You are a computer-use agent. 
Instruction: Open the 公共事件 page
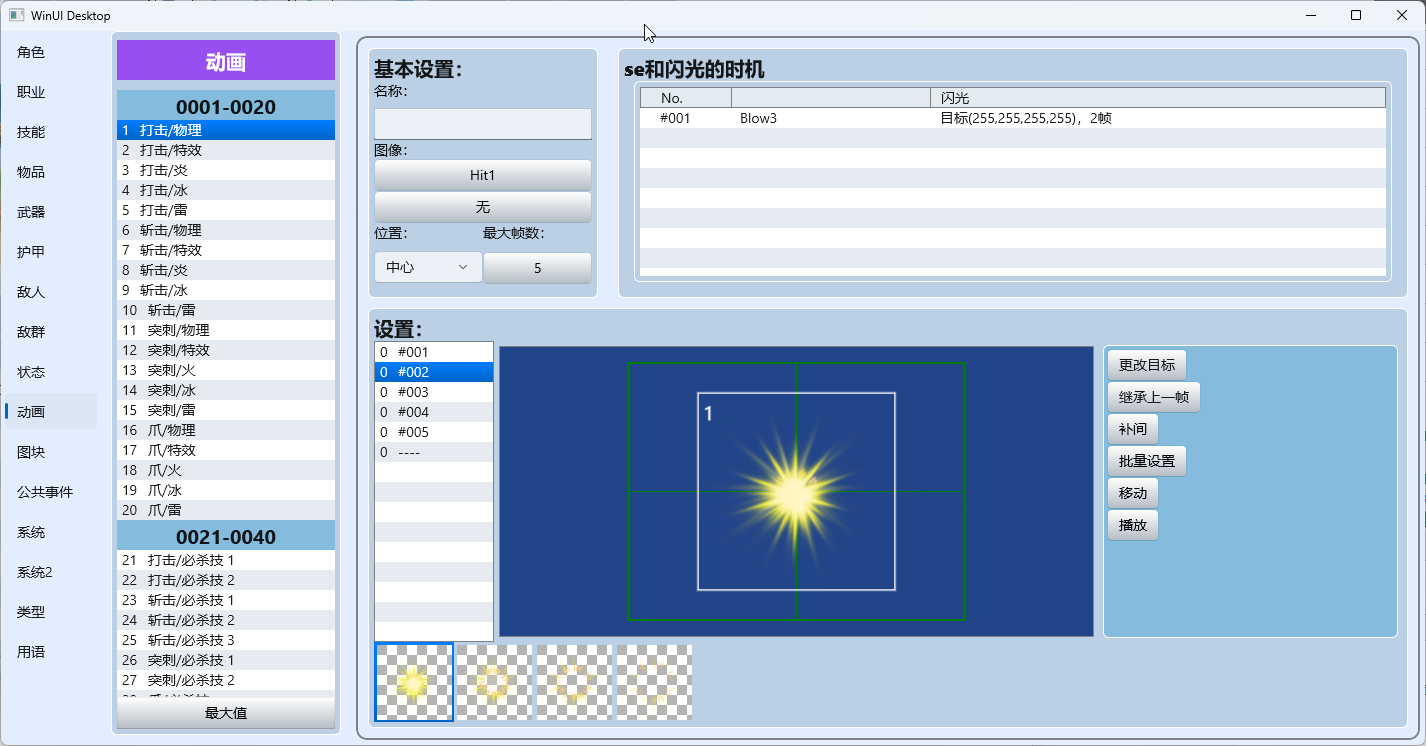51,492
